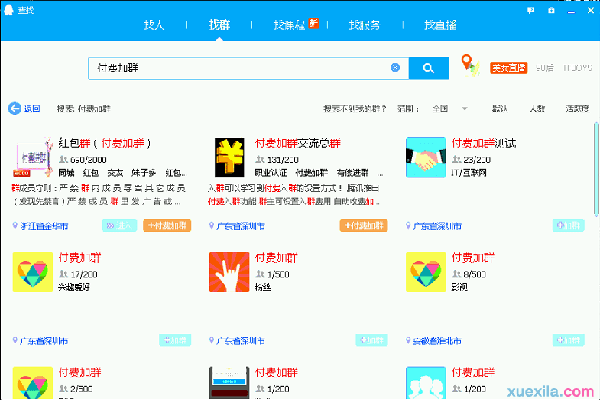Click the 粉丝 tag
This screenshot has height=400, width=600.
point(263,287)
